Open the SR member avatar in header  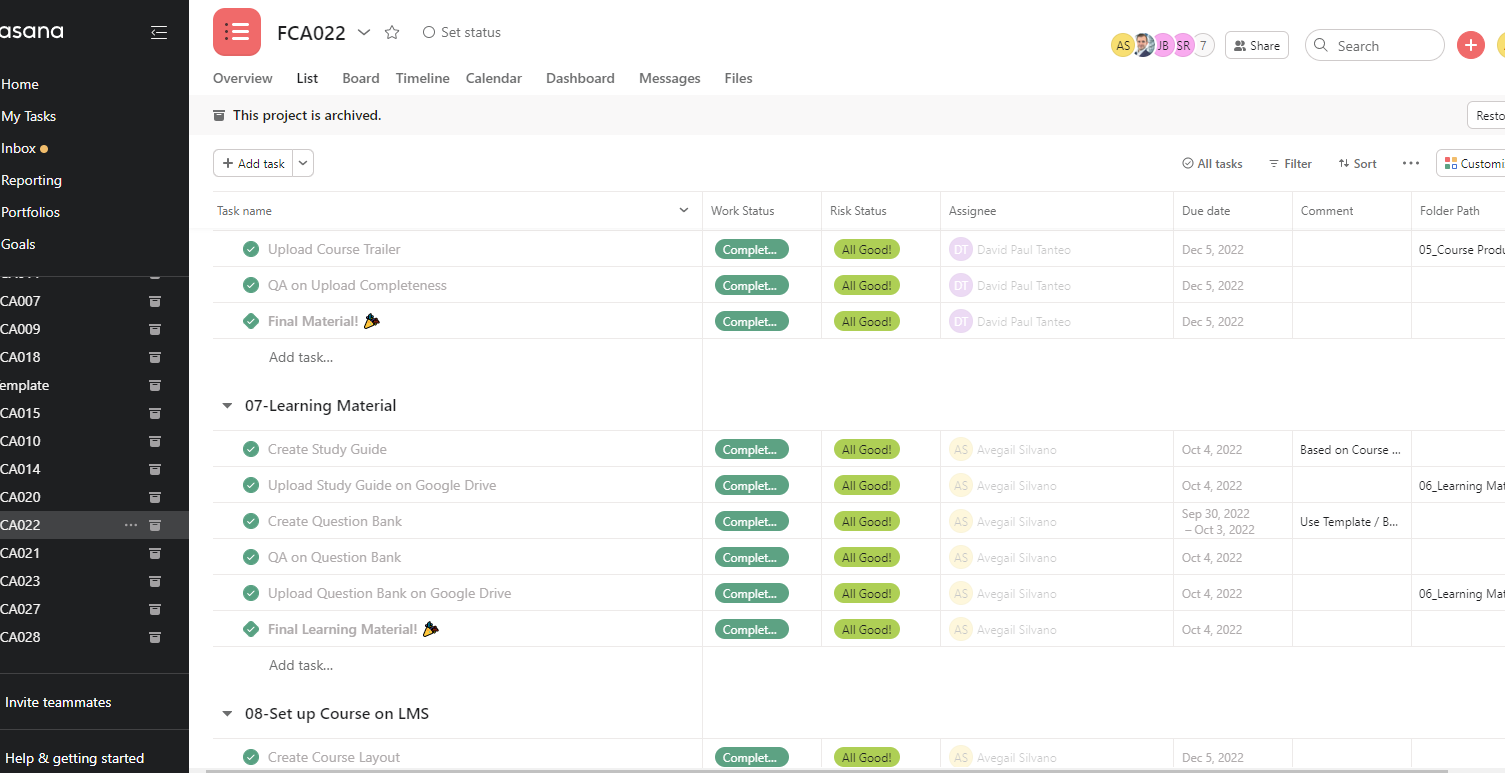(x=1183, y=45)
